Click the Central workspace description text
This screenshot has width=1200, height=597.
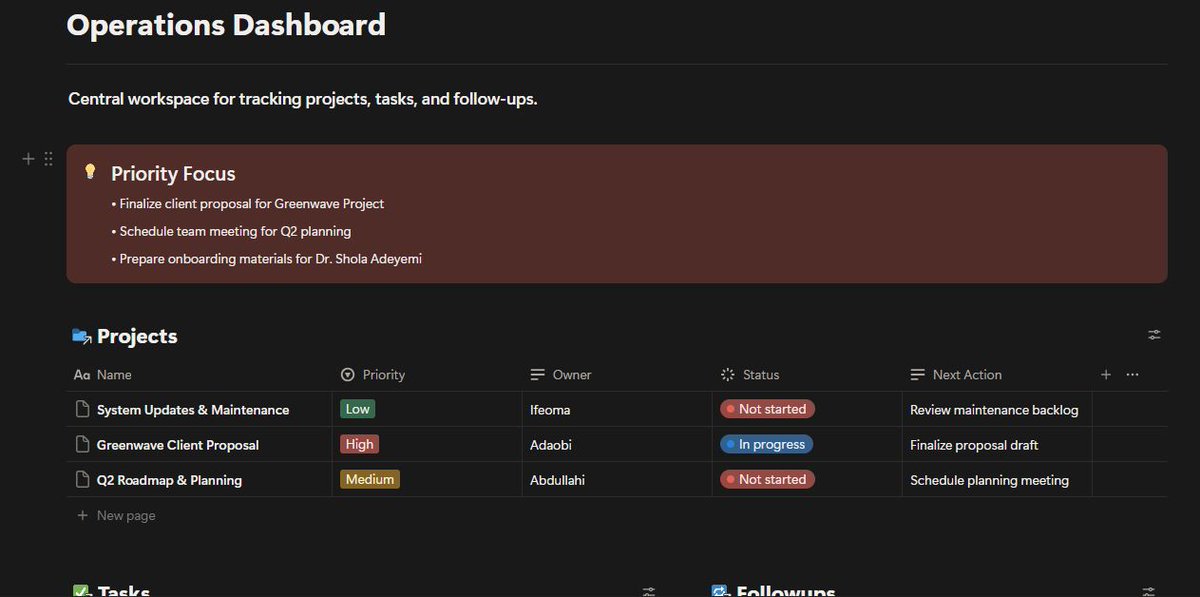click(303, 99)
